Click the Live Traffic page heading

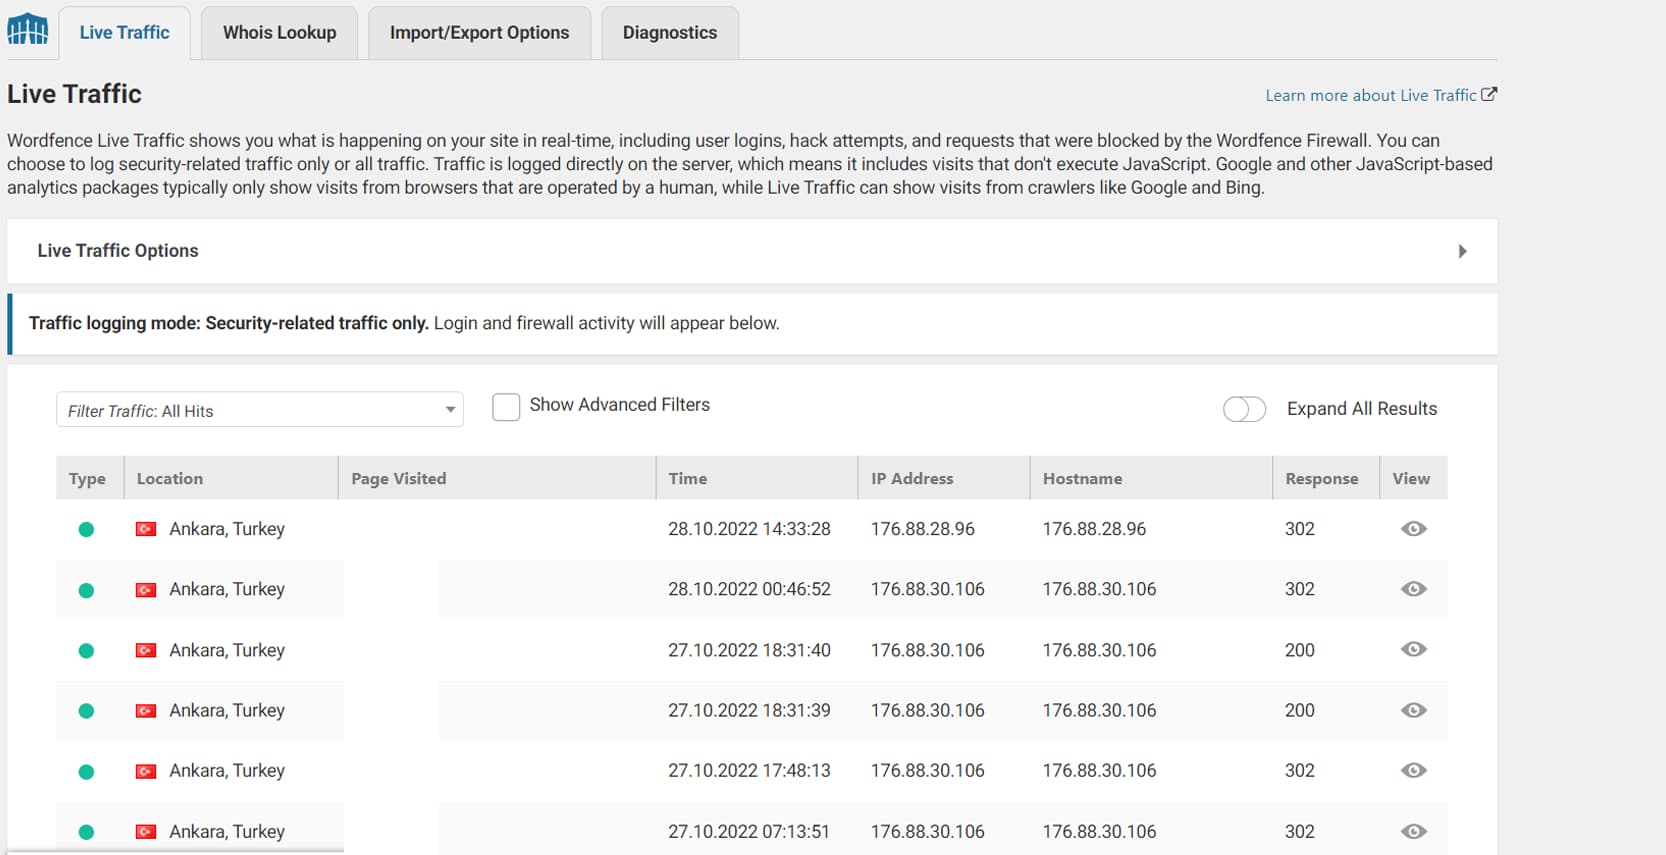(74, 94)
